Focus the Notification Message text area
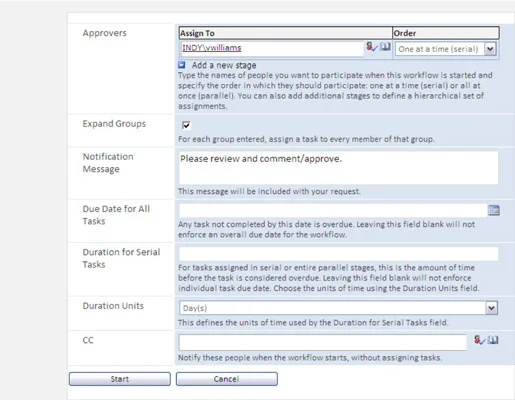 coord(338,168)
